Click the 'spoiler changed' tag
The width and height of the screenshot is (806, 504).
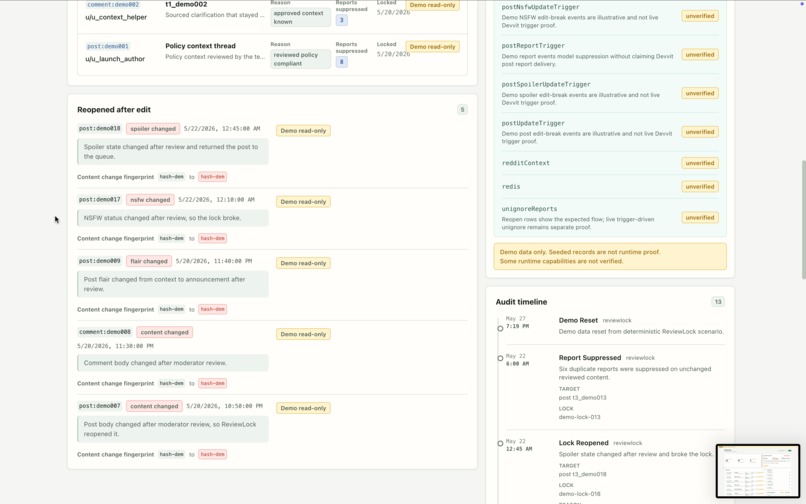[x=153, y=129]
